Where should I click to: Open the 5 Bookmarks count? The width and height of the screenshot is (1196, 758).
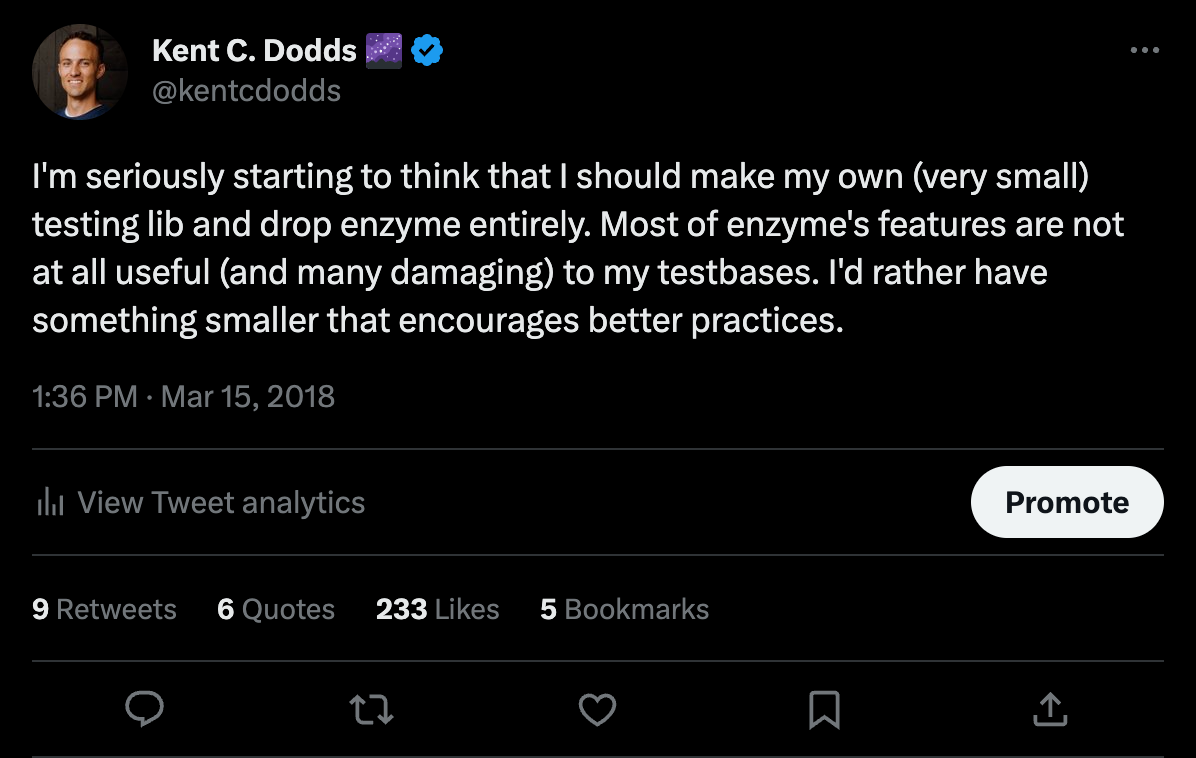(624, 609)
